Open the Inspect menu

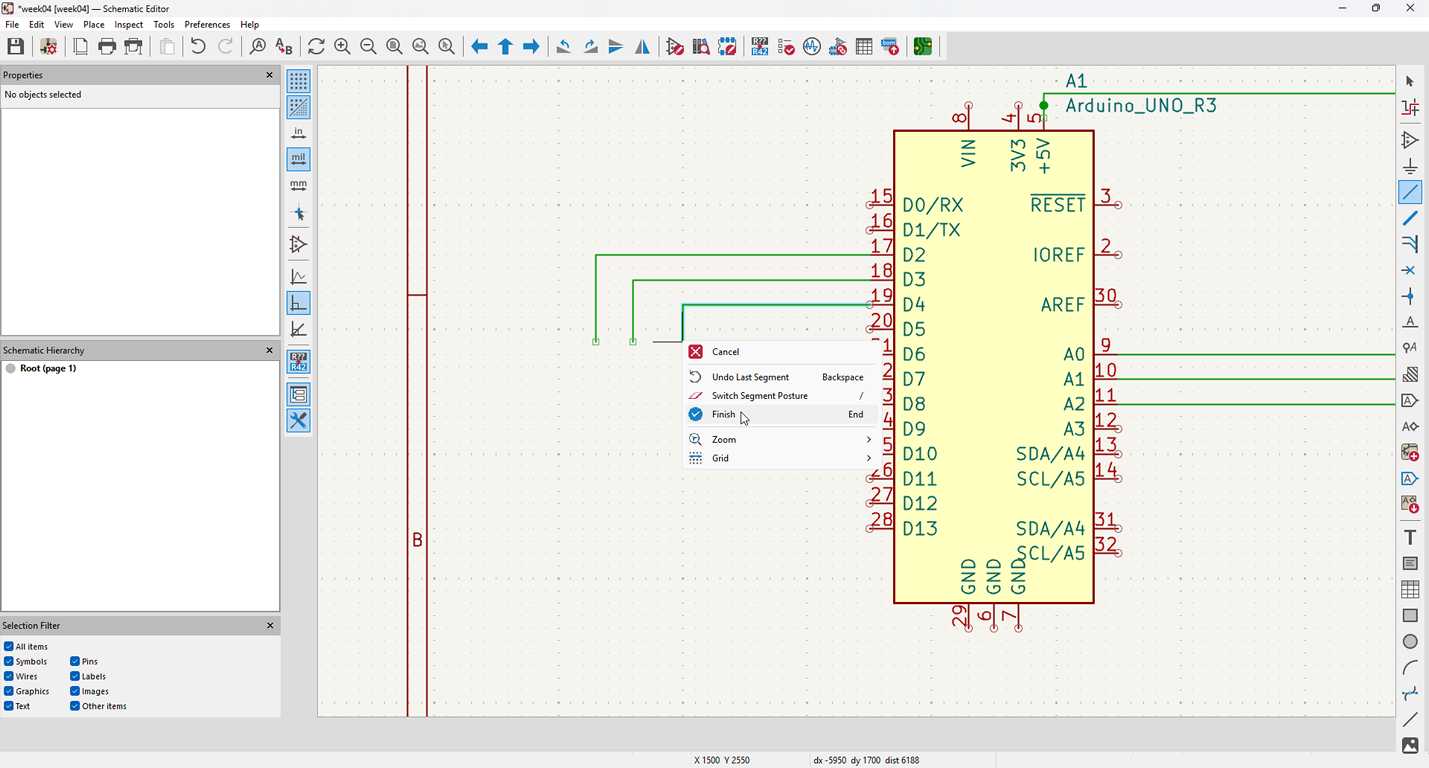click(129, 24)
